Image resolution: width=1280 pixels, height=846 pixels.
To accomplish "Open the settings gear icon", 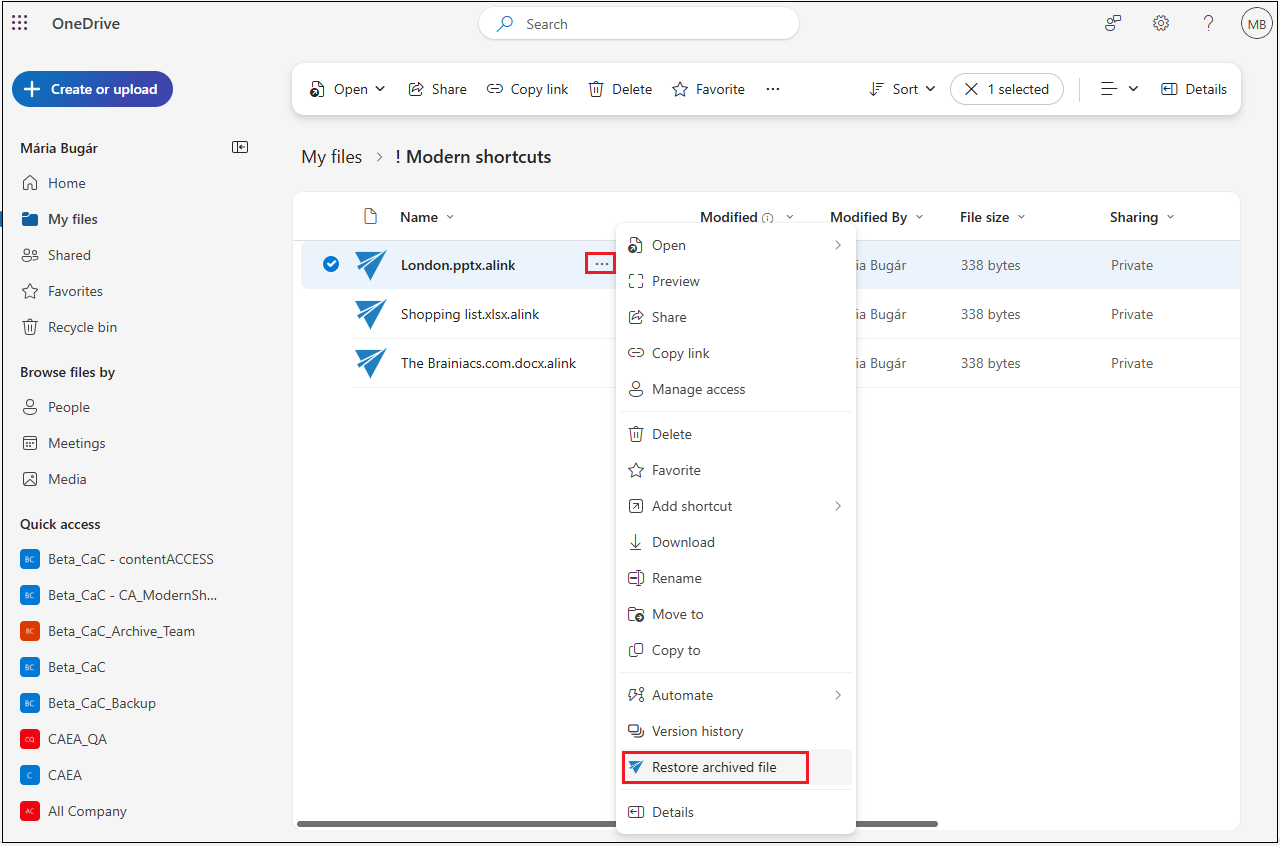I will coord(1161,23).
